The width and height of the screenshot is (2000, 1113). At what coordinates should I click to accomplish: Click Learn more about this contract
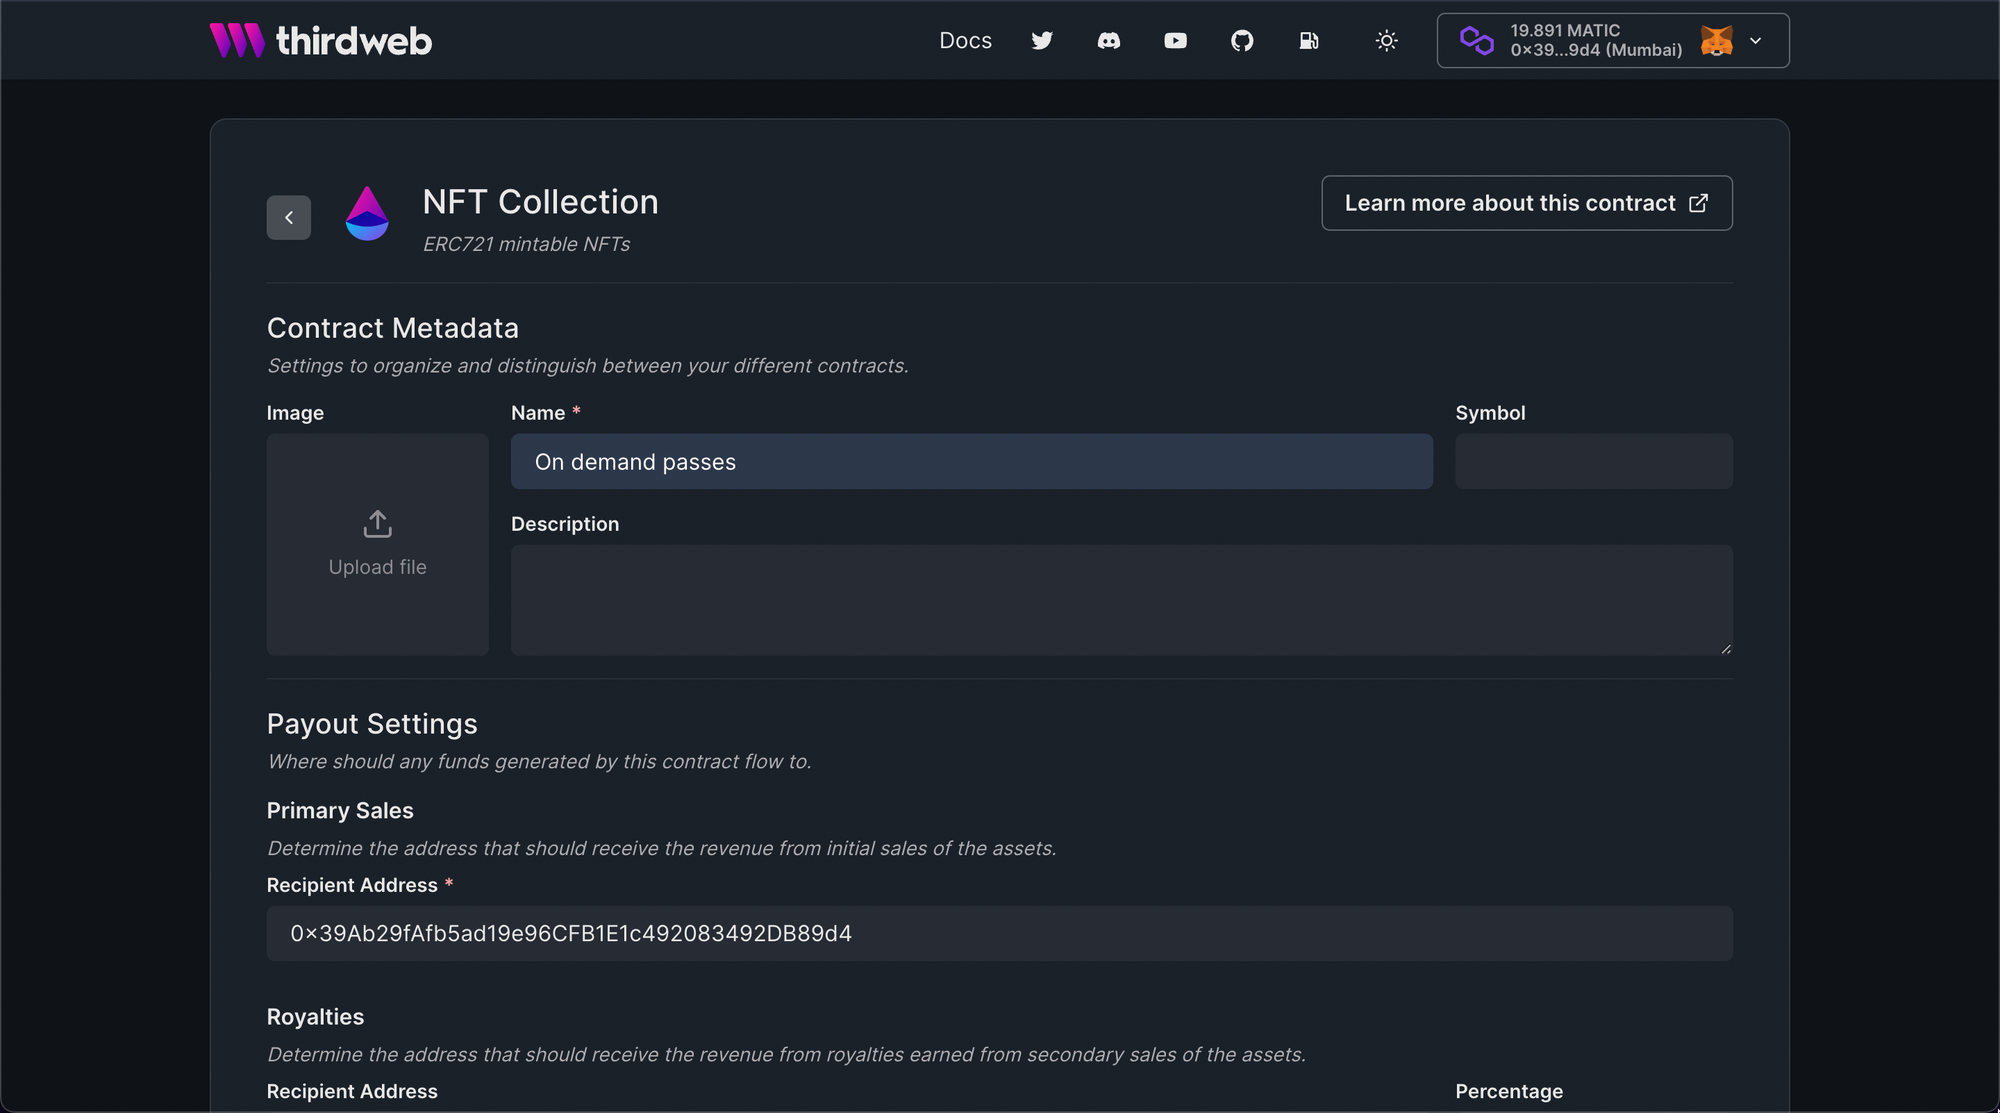click(x=1510, y=202)
